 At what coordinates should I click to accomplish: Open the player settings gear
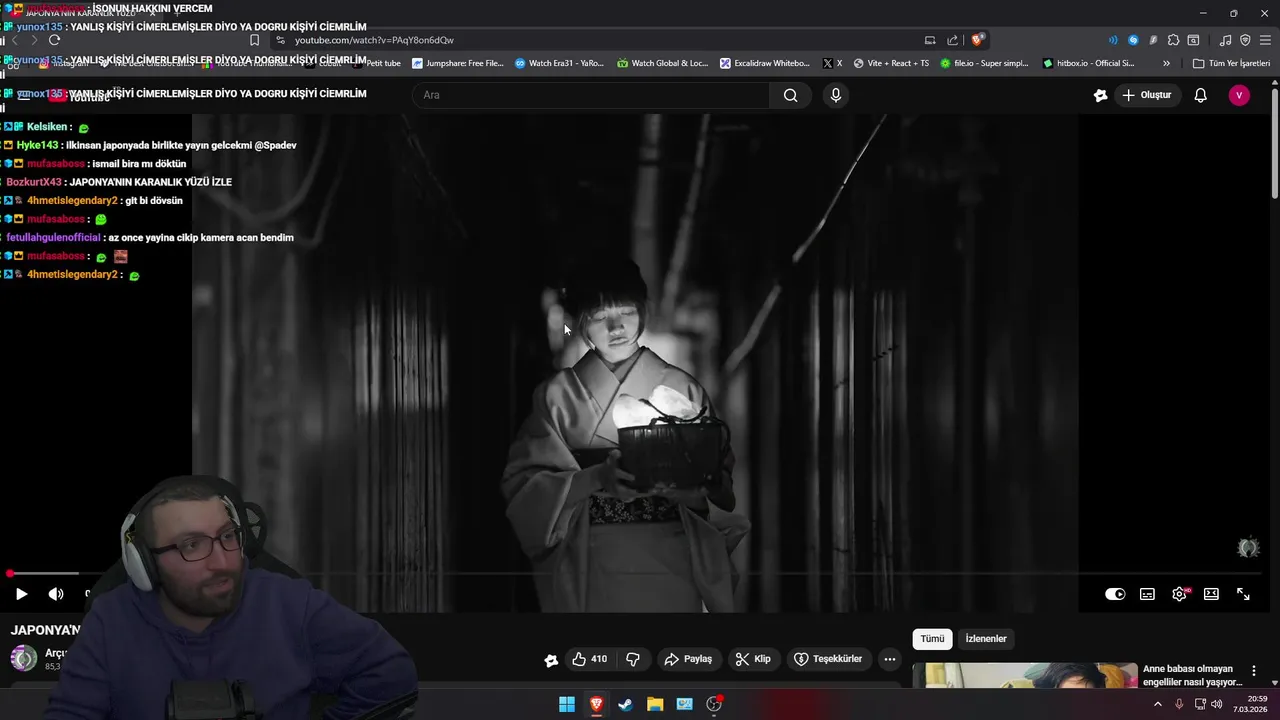coord(1180,594)
